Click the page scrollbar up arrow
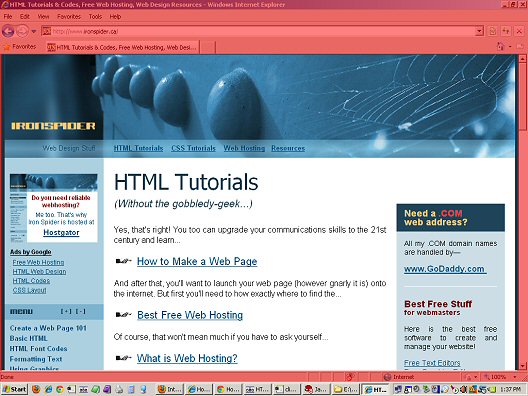 coord(522,59)
